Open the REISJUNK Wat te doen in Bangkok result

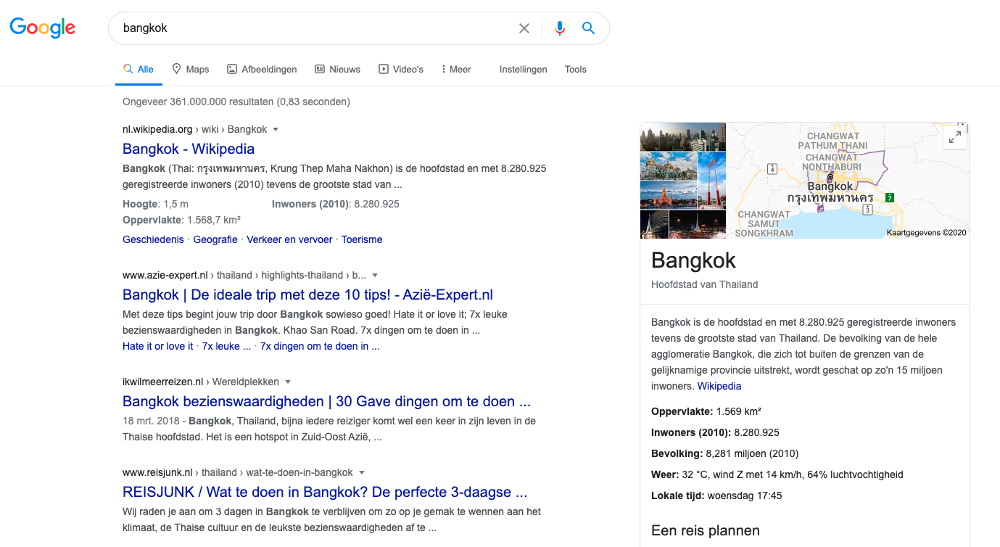click(325, 492)
